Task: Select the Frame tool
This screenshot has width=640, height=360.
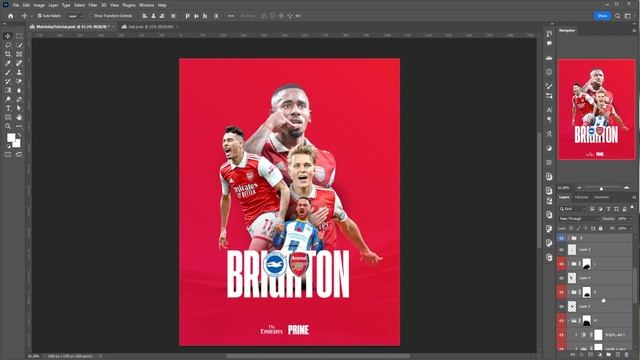Action: (19, 54)
